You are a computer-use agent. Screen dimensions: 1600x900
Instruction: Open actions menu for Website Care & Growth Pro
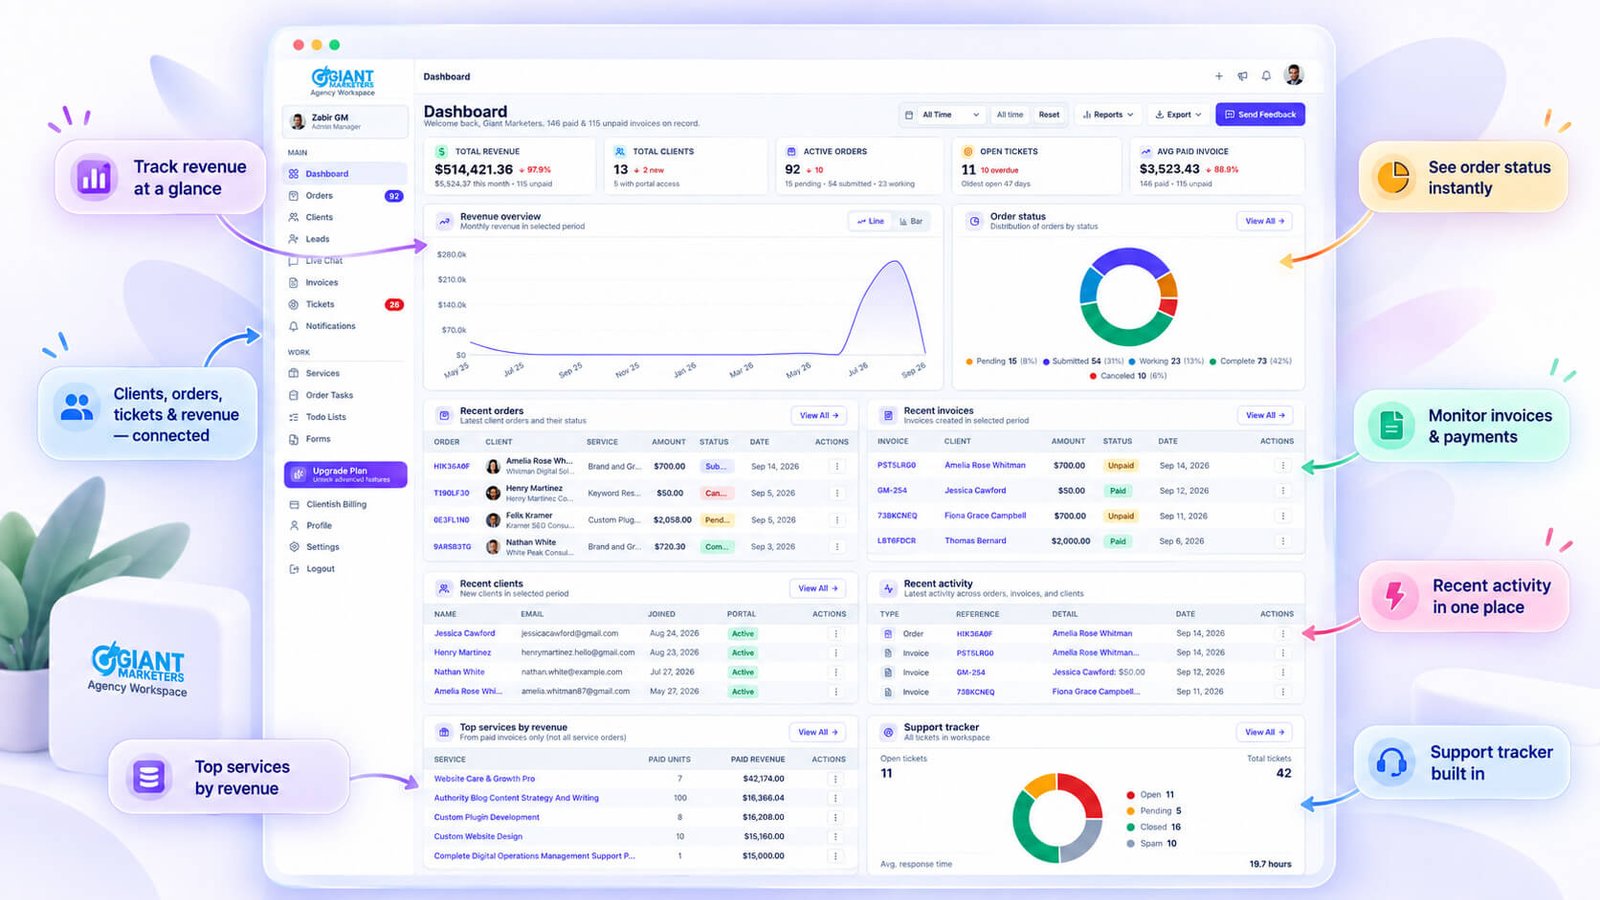(835, 779)
